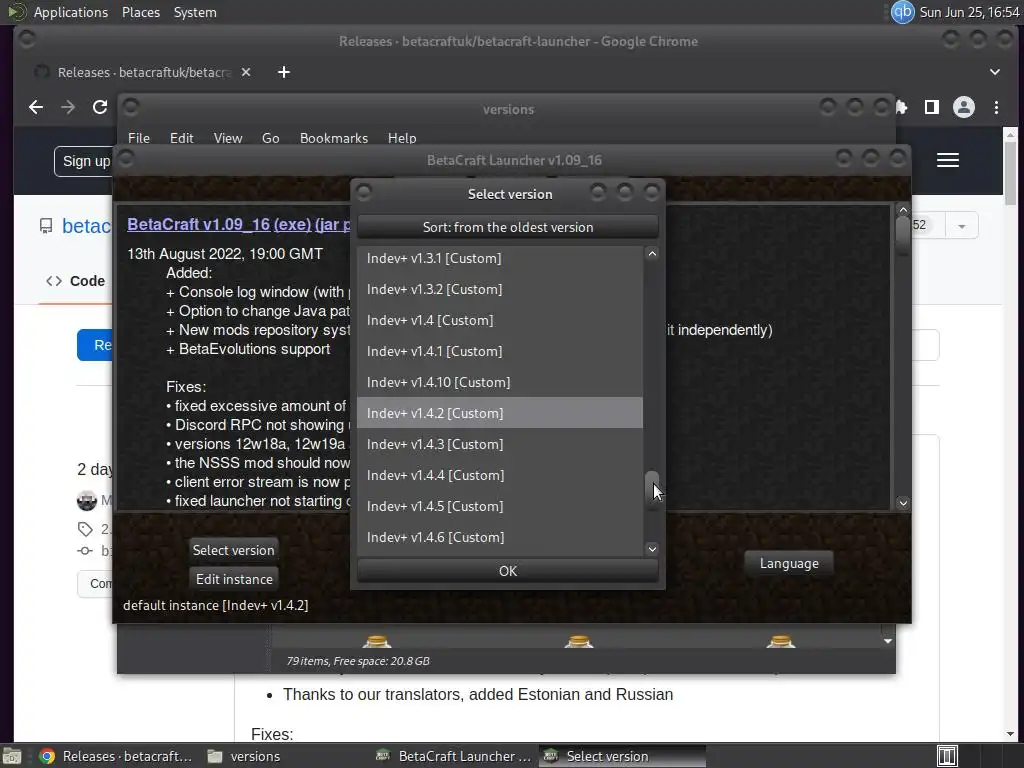
Task: Open Chrome profile avatar icon
Action: [964, 107]
